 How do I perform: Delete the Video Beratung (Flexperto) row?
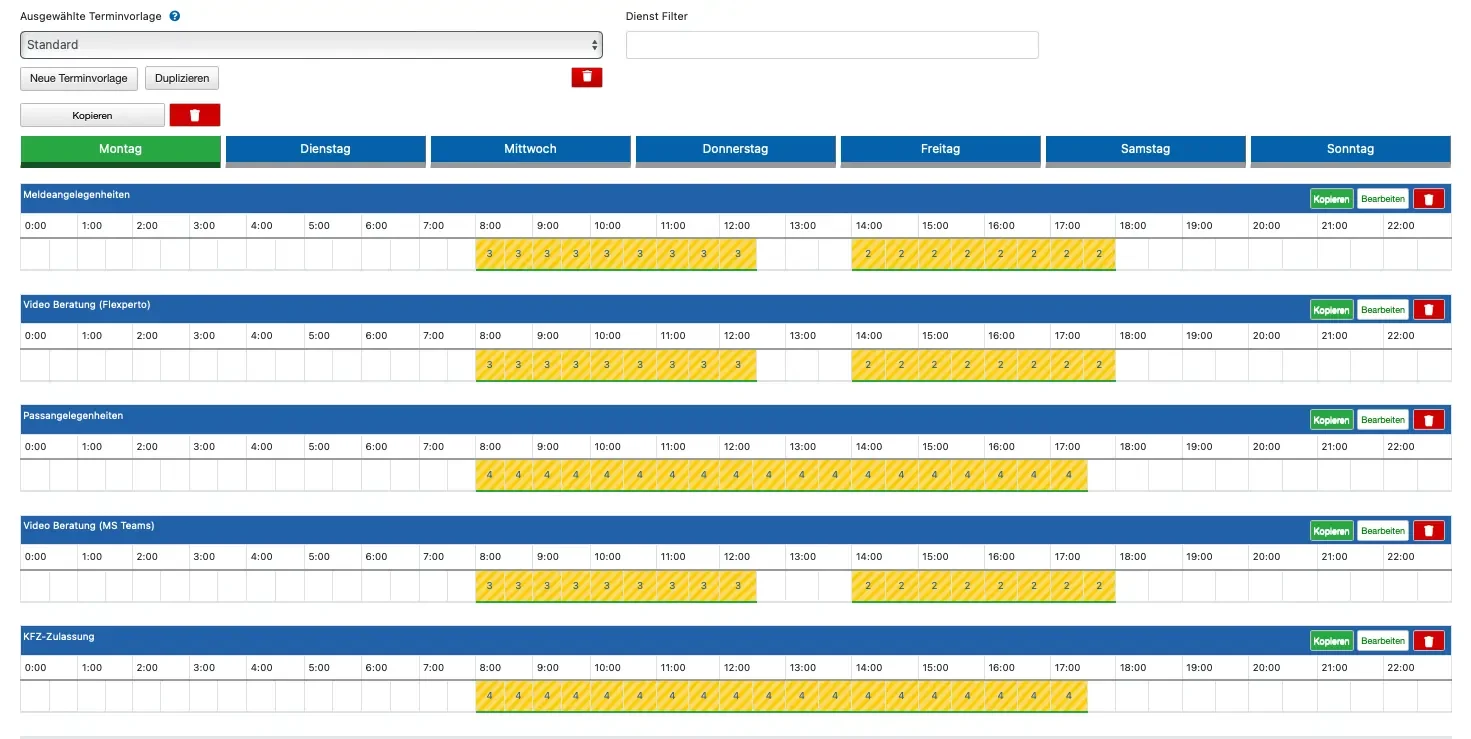click(1428, 310)
